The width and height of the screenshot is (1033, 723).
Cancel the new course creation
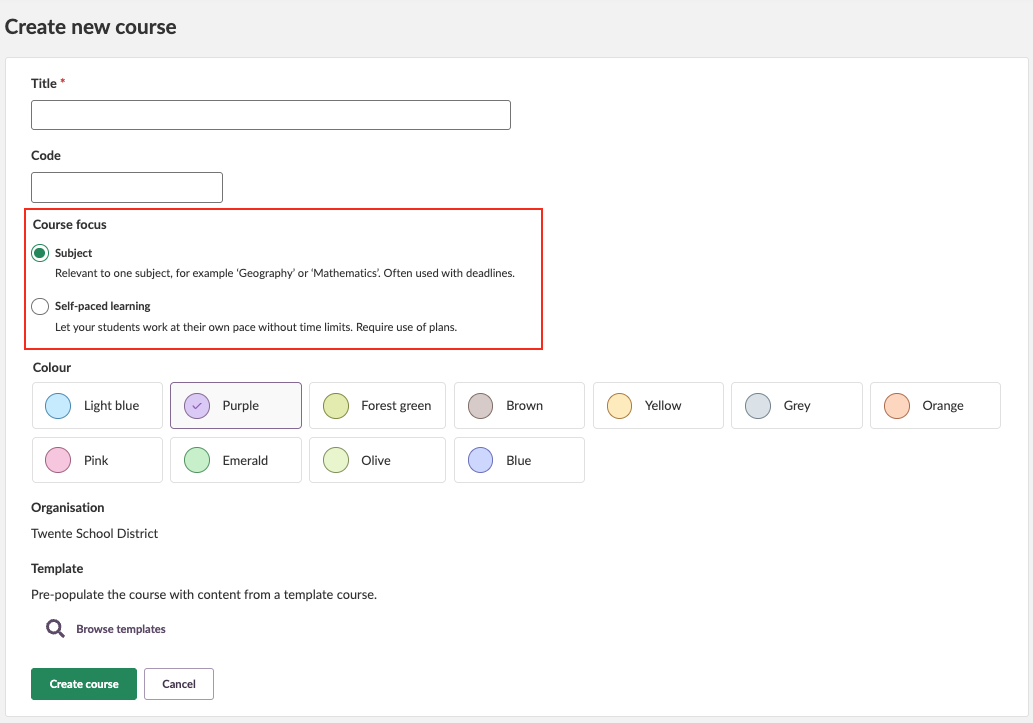tap(179, 684)
